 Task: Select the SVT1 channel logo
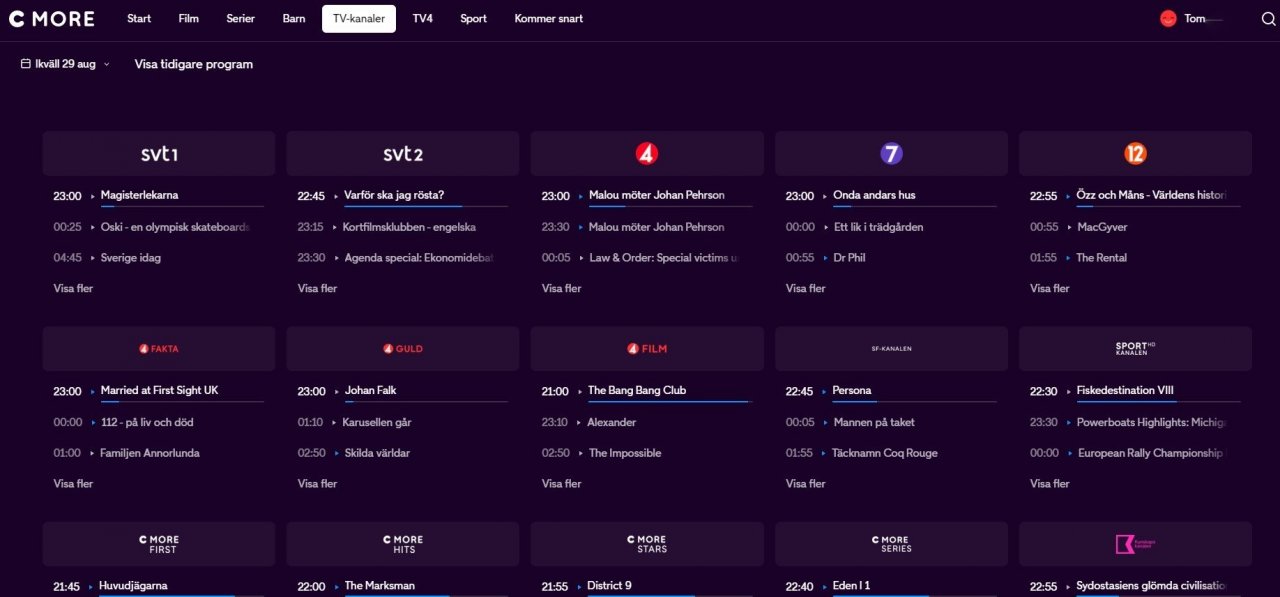click(x=159, y=154)
